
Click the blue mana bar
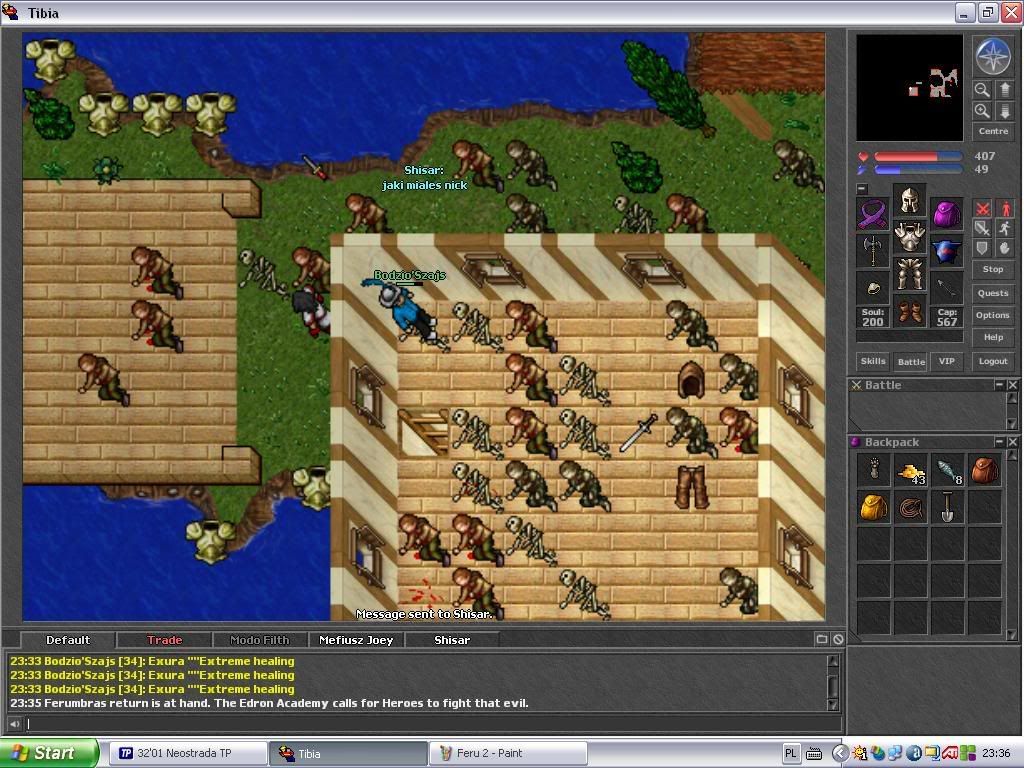tap(918, 170)
